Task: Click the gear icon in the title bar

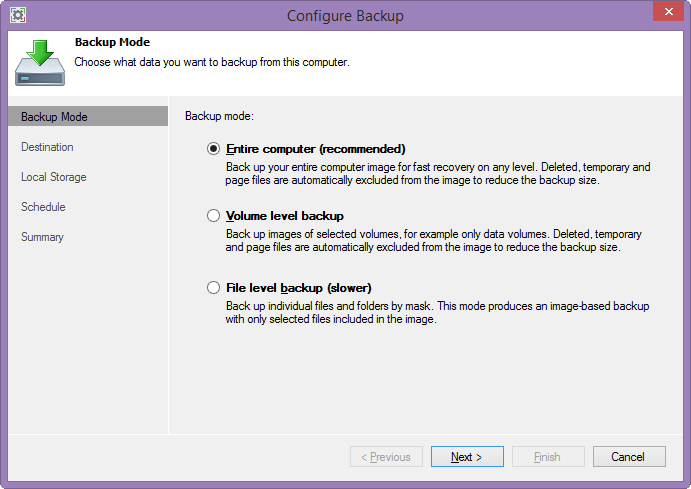Action: [18, 15]
